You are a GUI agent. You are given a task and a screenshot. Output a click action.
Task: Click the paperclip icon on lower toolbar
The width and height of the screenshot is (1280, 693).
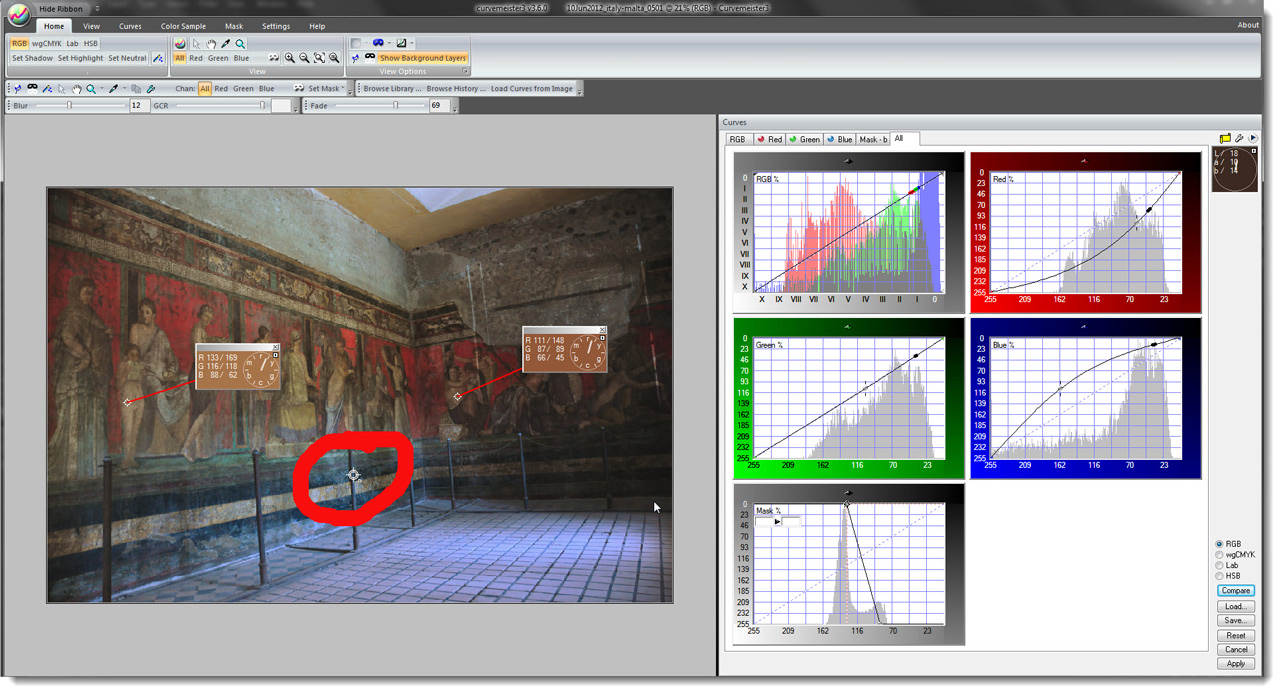pyautogui.click(x=151, y=88)
